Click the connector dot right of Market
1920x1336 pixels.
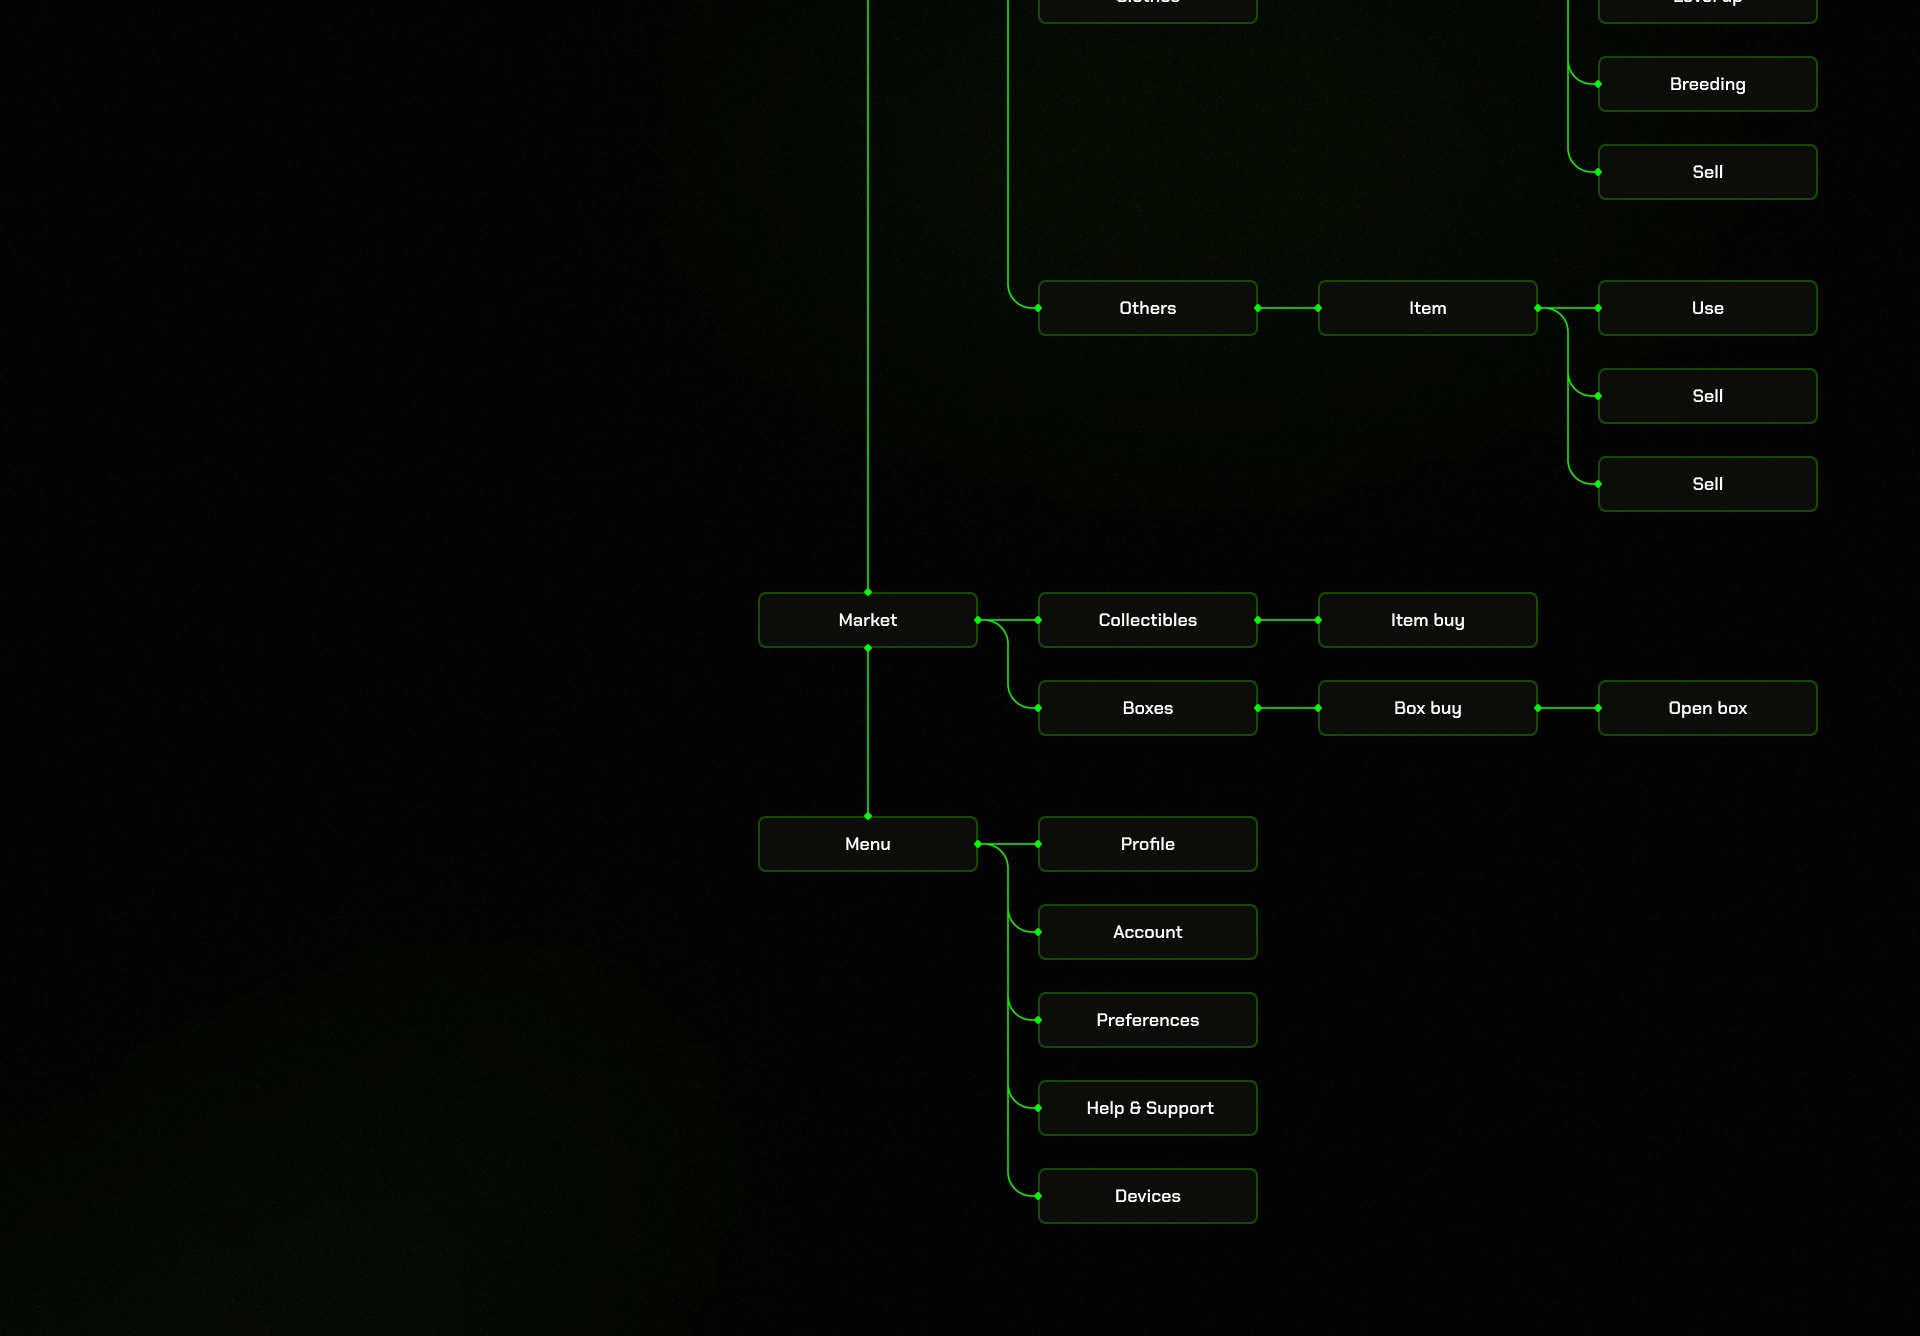point(978,620)
